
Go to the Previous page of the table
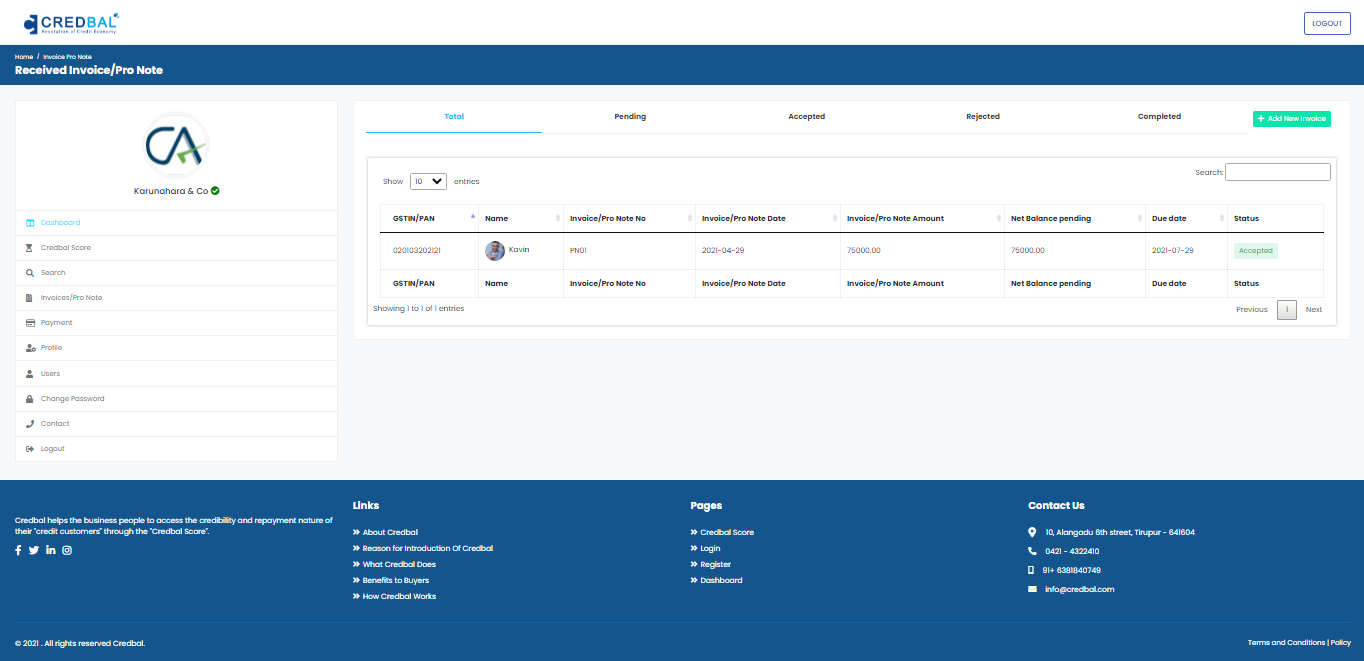[x=1252, y=310]
